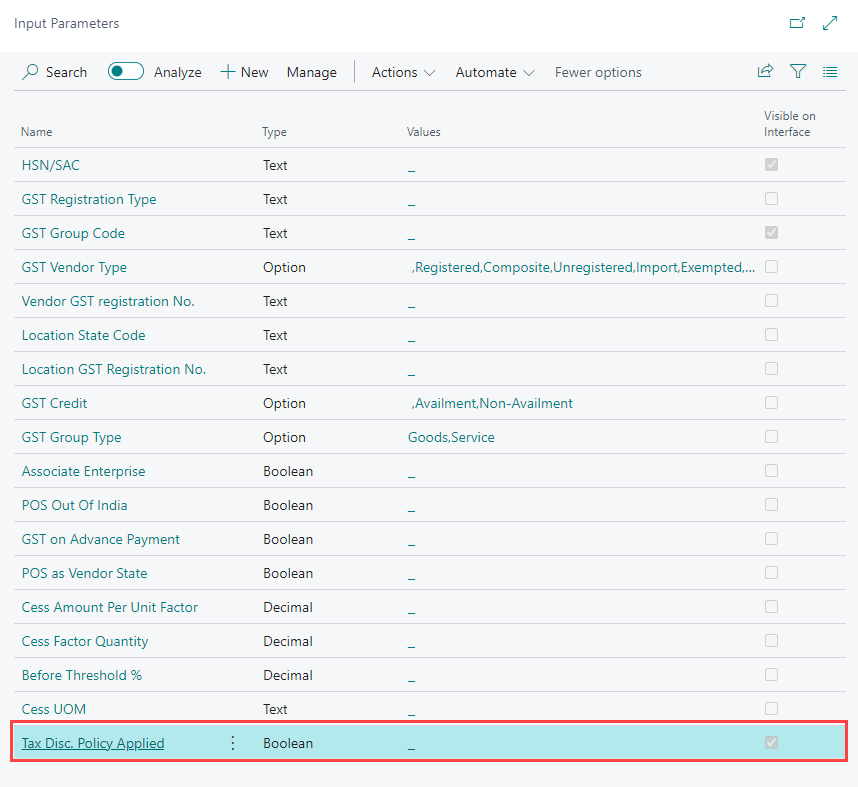This screenshot has width=858, height=787.
Task: Expand page to full screen icon
Action: pyautogui.click(x=830, y=22)
